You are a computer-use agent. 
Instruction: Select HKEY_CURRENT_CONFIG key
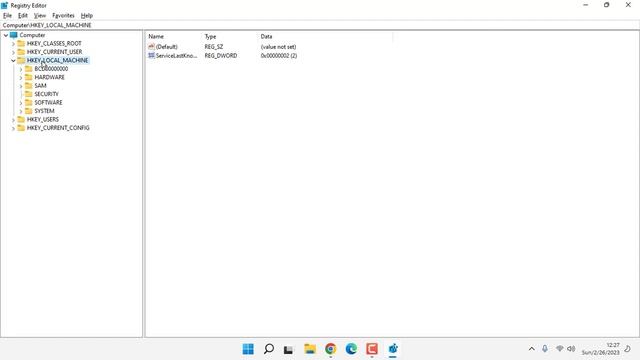tap(58, 128)
